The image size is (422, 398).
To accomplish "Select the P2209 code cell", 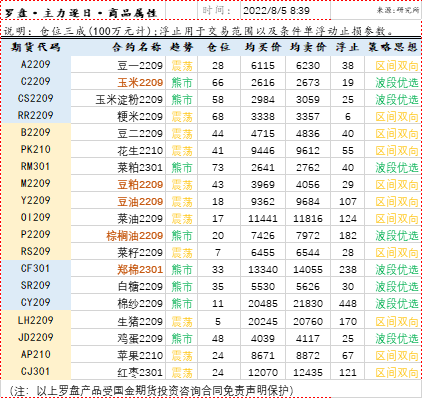I will (x=36, y=234).
